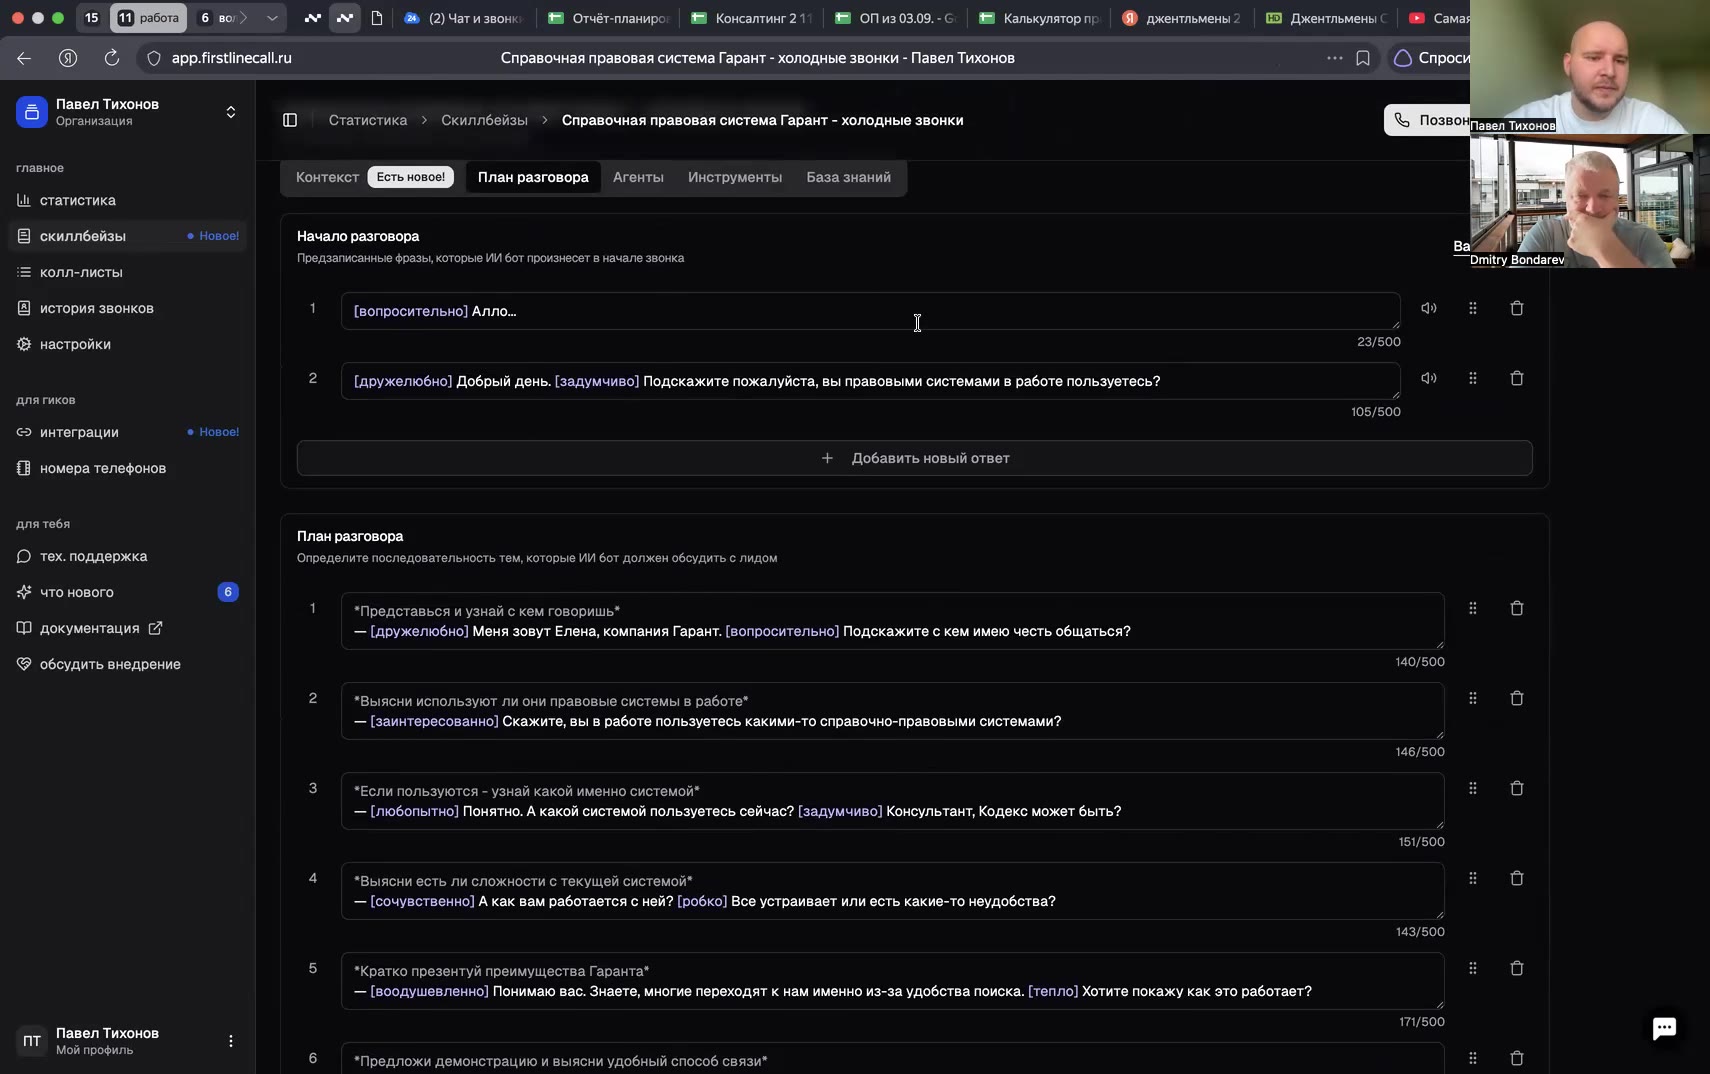Open profile options menu next to Мой профиль
This screenshot has height=1074, width=1710.
pos(231,1041)
